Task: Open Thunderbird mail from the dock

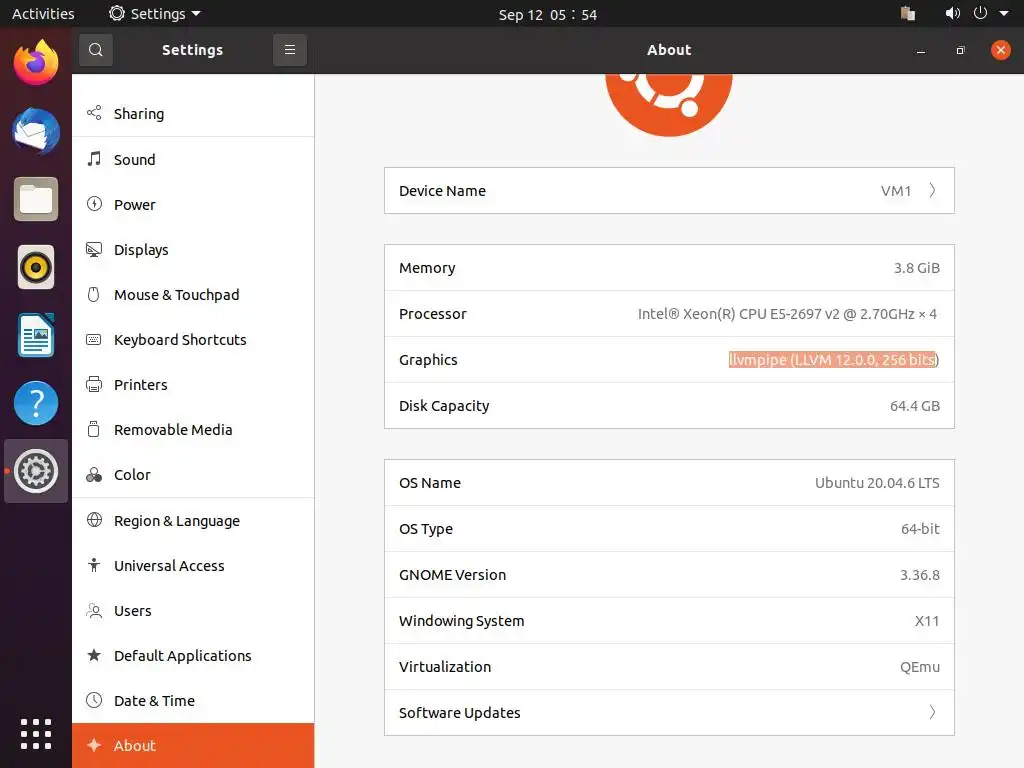Action: tap(36, 131)
